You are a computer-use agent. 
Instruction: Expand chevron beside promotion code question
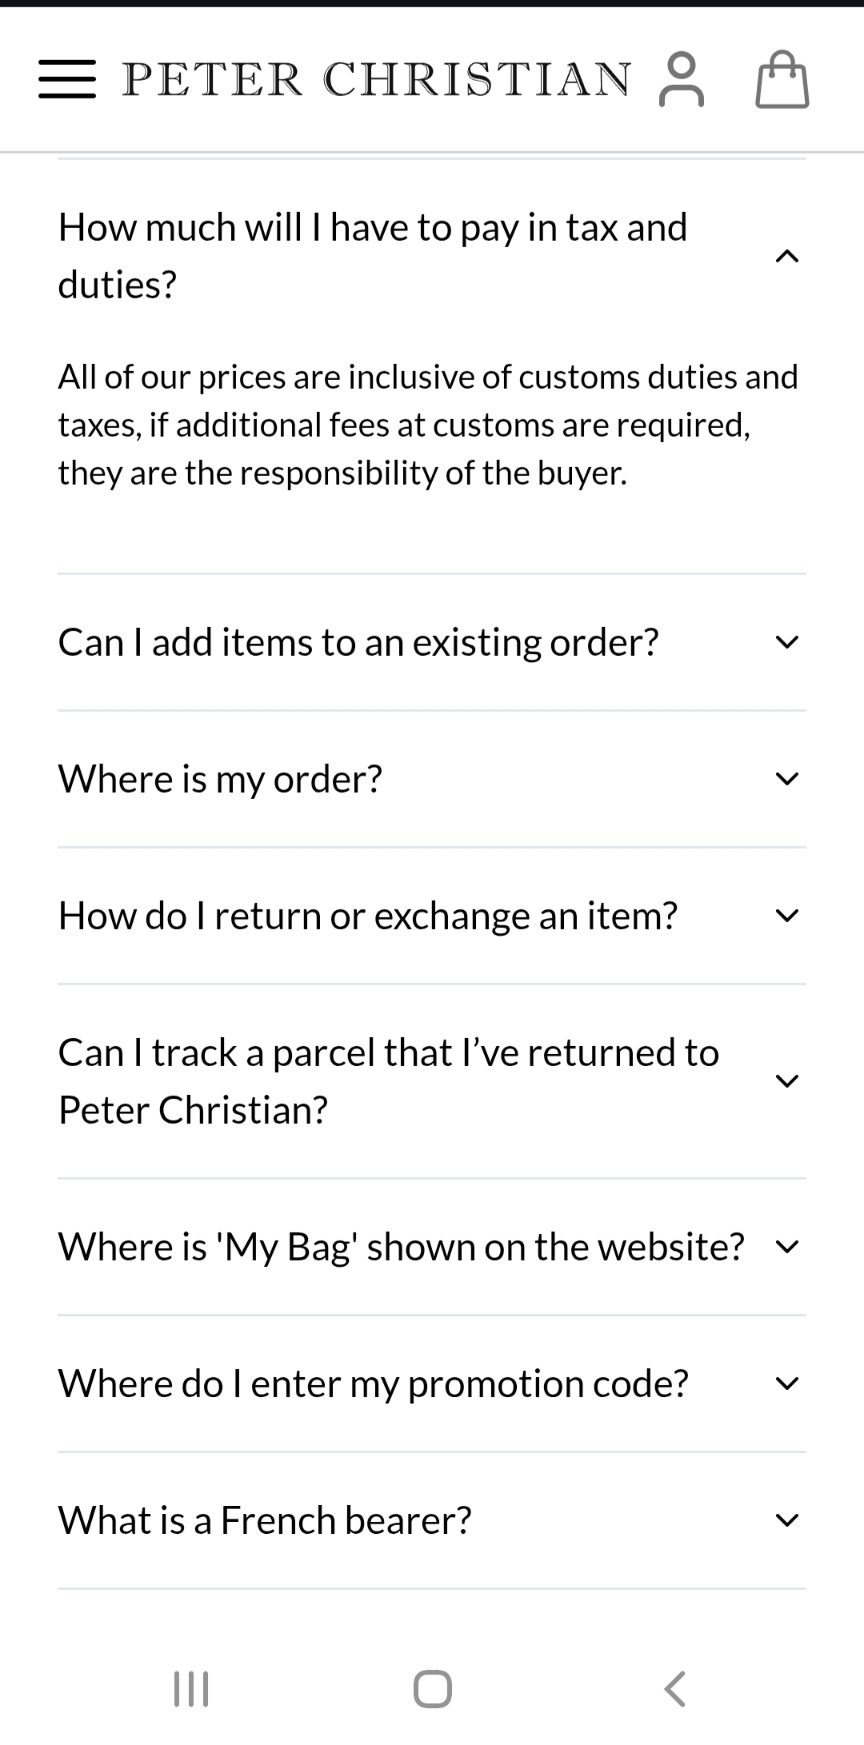click(x=787, y=1384)
